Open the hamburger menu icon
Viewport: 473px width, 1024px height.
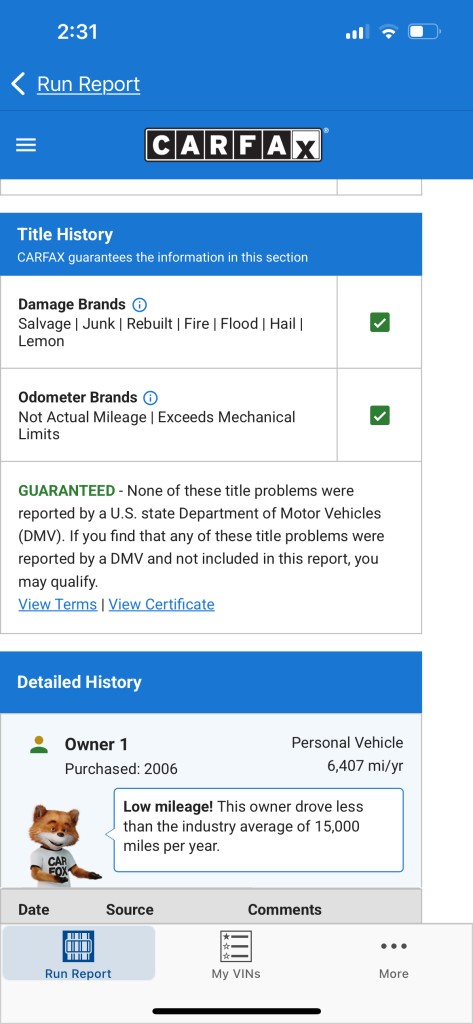[26, 145]
